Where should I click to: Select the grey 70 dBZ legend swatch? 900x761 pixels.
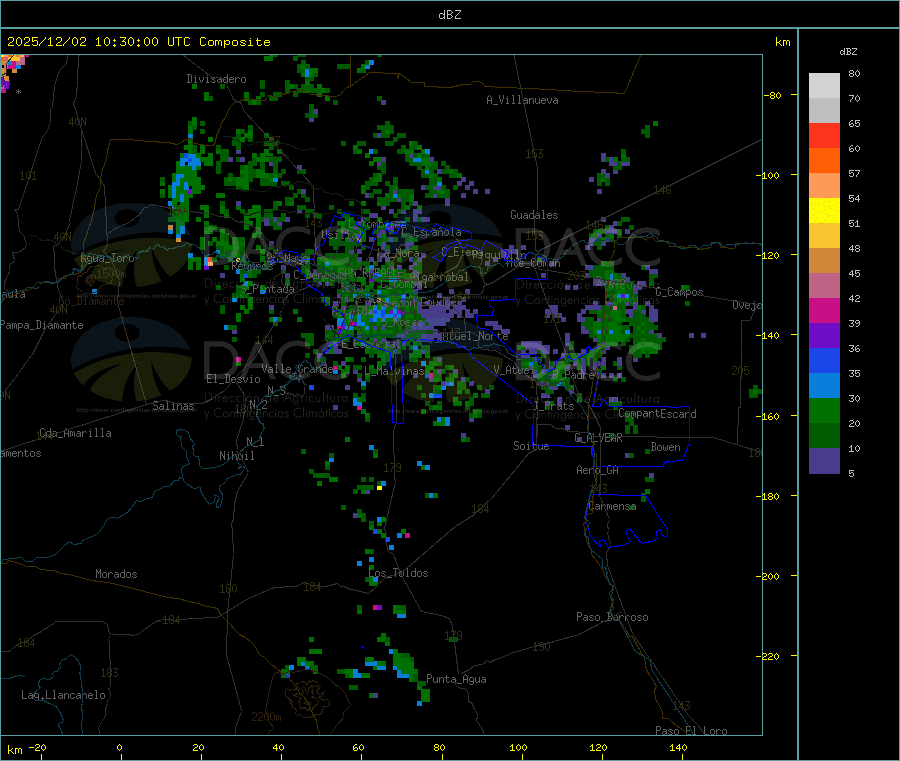(824, 111)
